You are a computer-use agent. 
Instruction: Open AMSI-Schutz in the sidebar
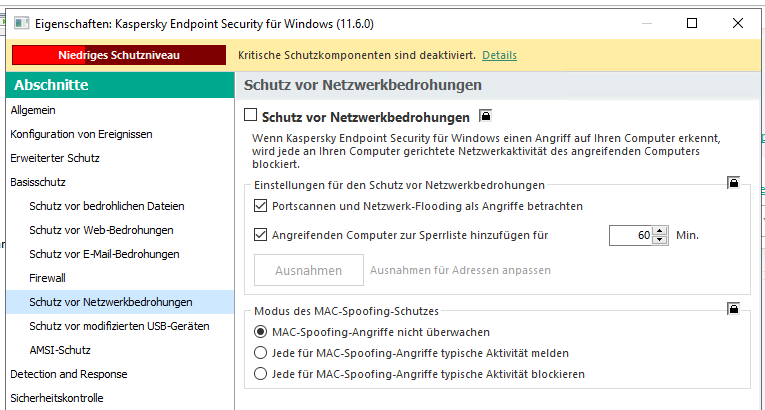[x=60, y=350]
